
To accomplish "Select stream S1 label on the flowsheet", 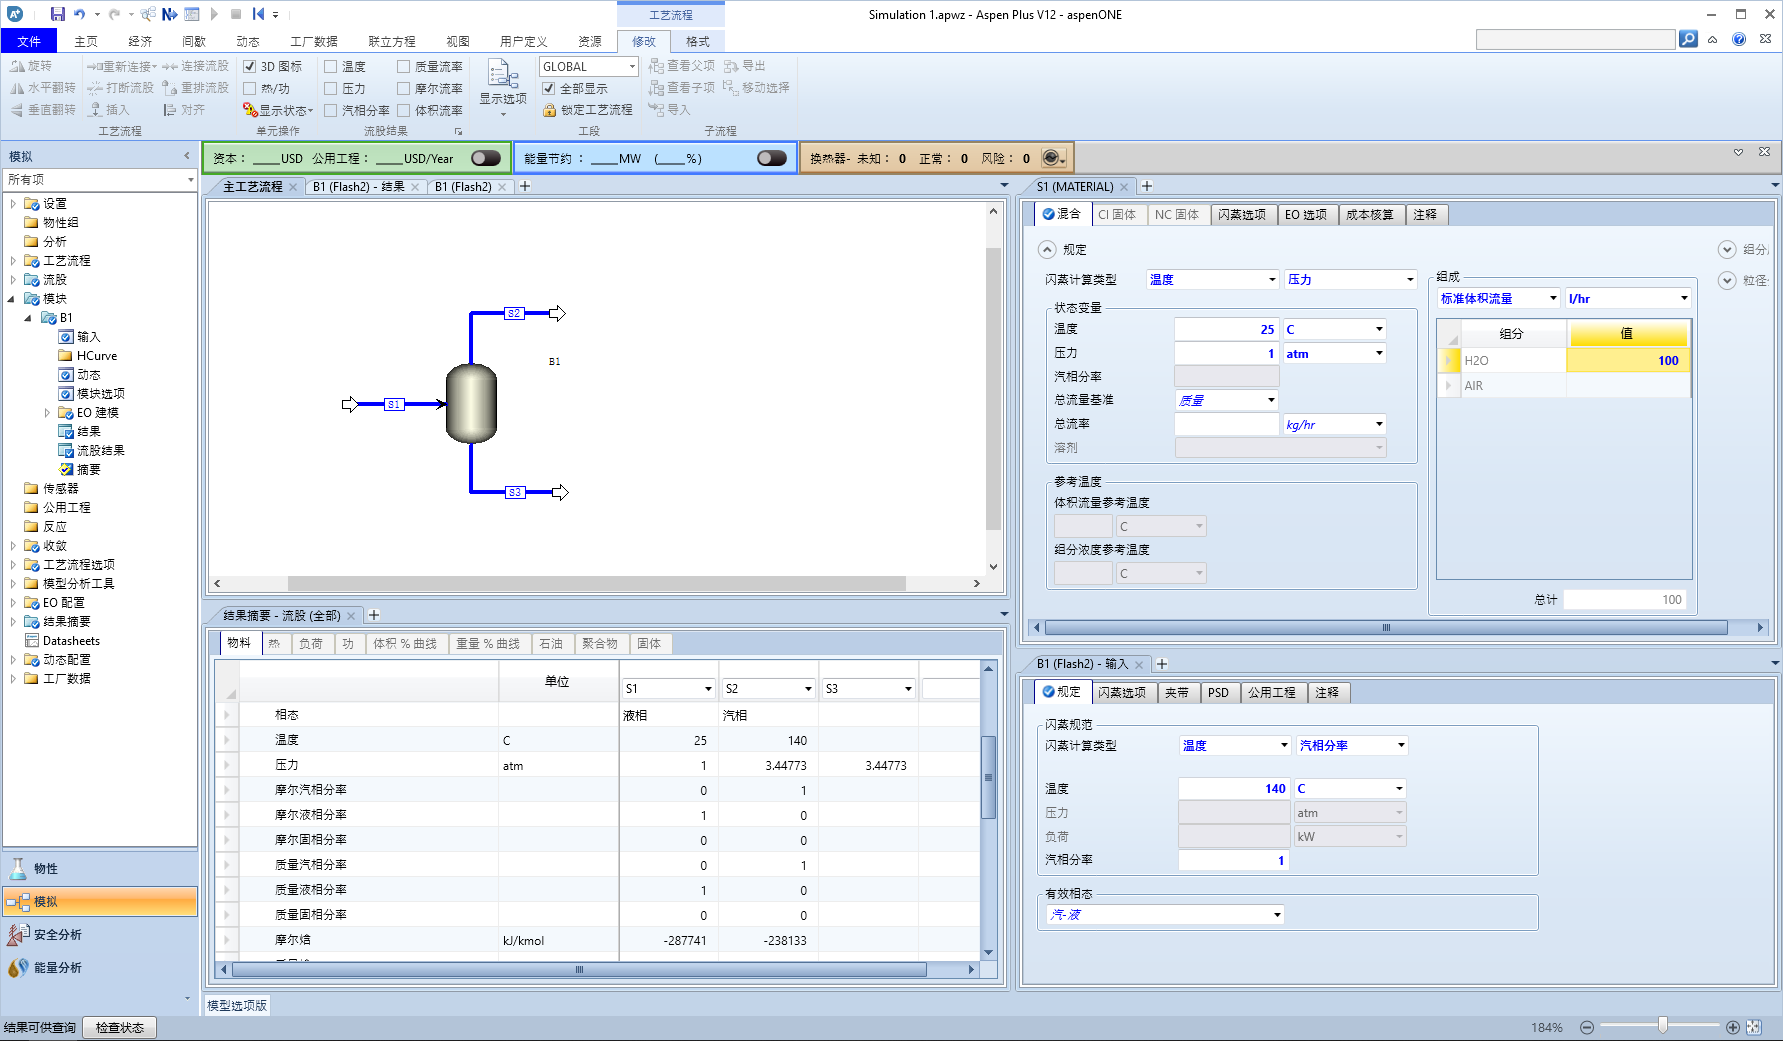I will pyautogui.click(x=394, y=405).
